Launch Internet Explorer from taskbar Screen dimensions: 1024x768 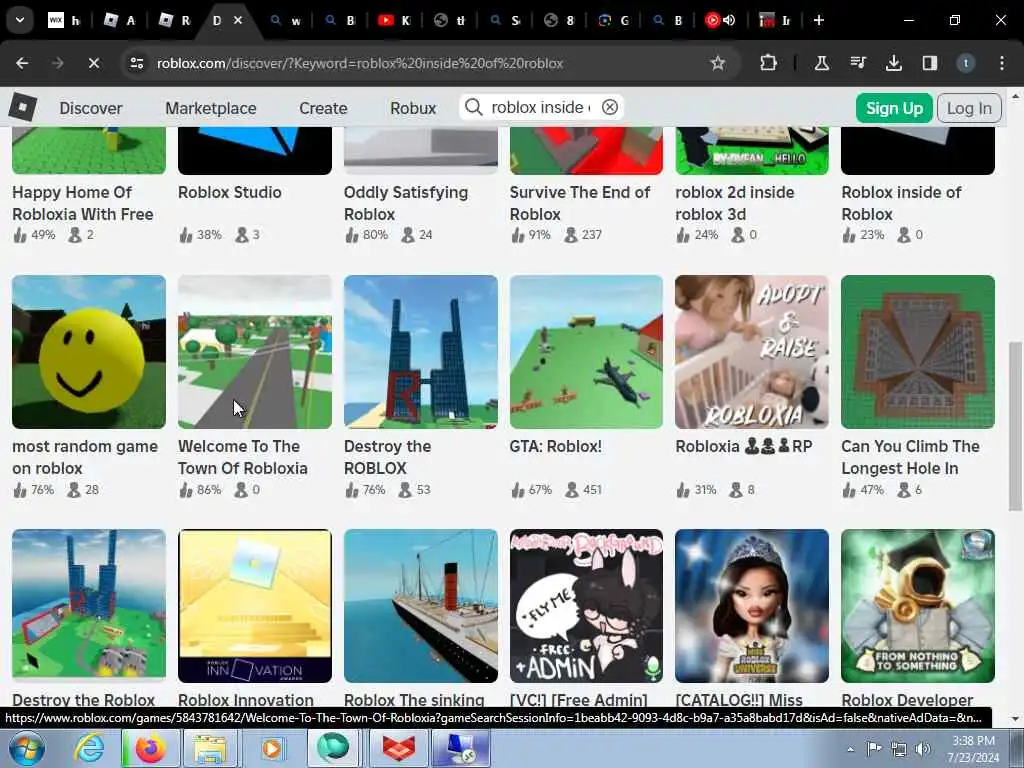click(x=88, y=748)
